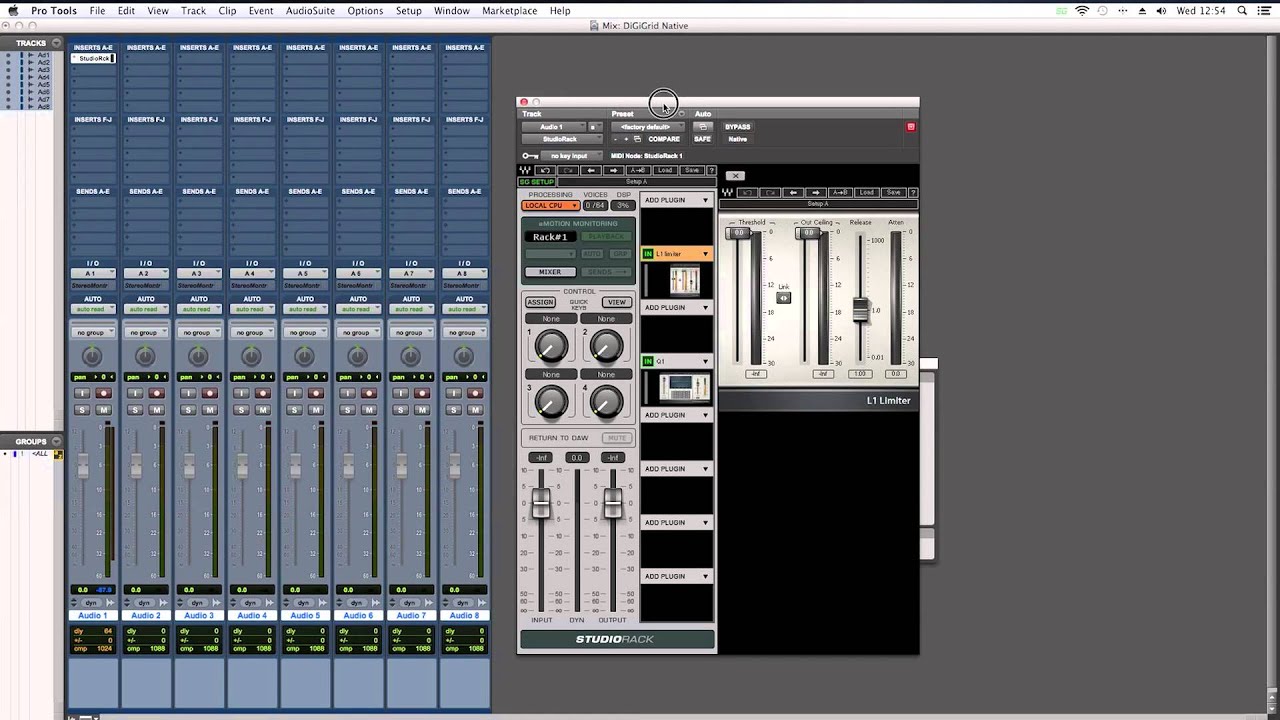Open the Marketplace menu

pos(509,11)
